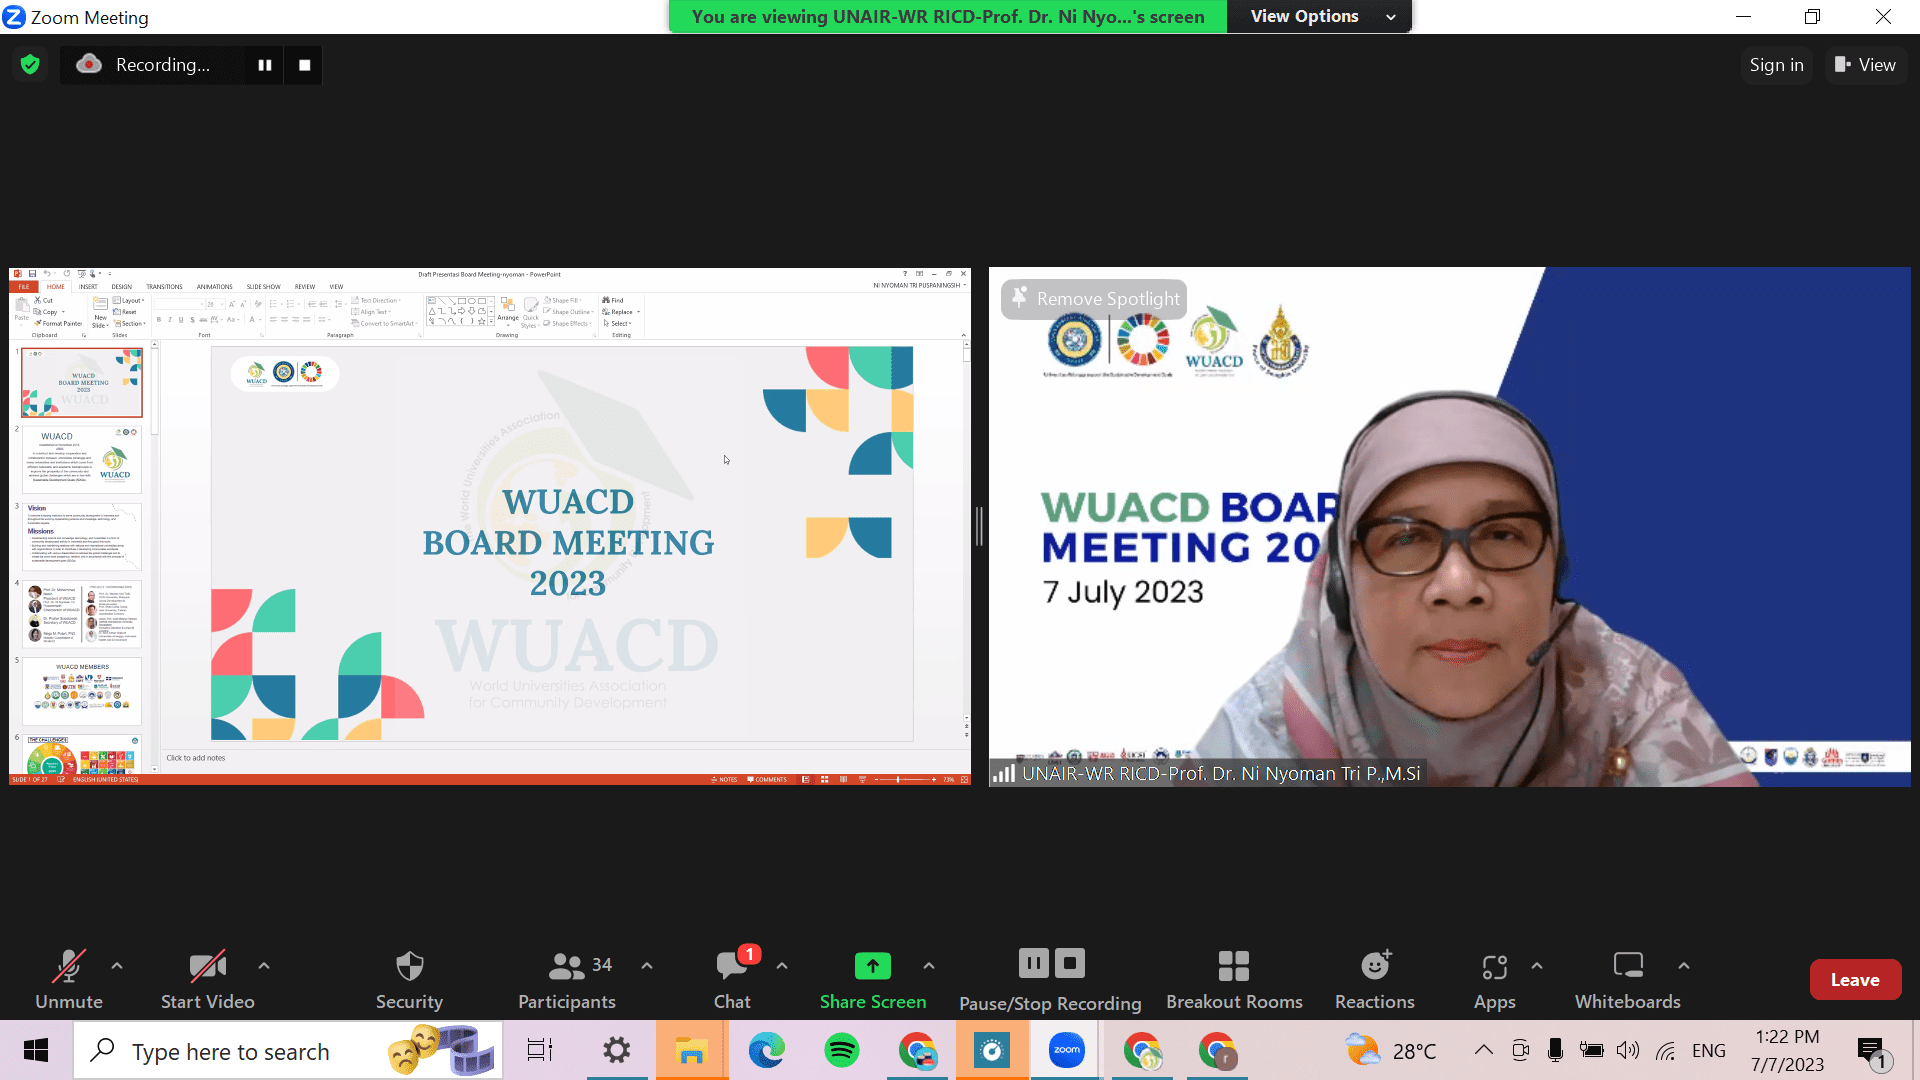1920x1080 pixels.
Task: Click the red Leave button
Action: [x=1855, y=980]
